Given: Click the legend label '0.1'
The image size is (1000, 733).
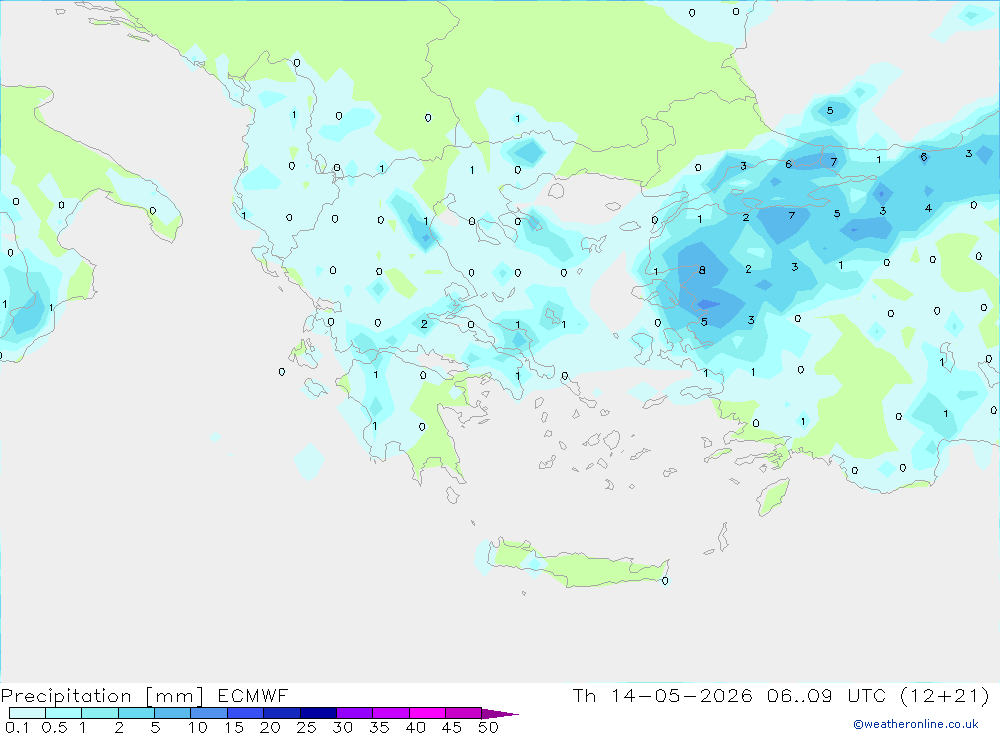Looking at the screenshot, I should [x=17, y=727].
